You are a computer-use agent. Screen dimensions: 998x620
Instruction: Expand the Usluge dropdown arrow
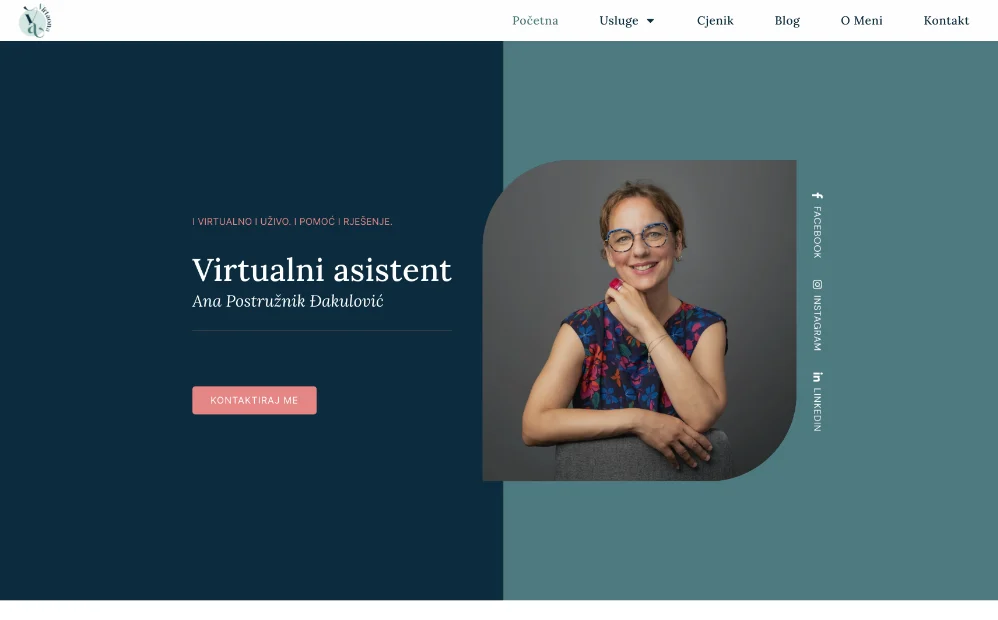650,21
